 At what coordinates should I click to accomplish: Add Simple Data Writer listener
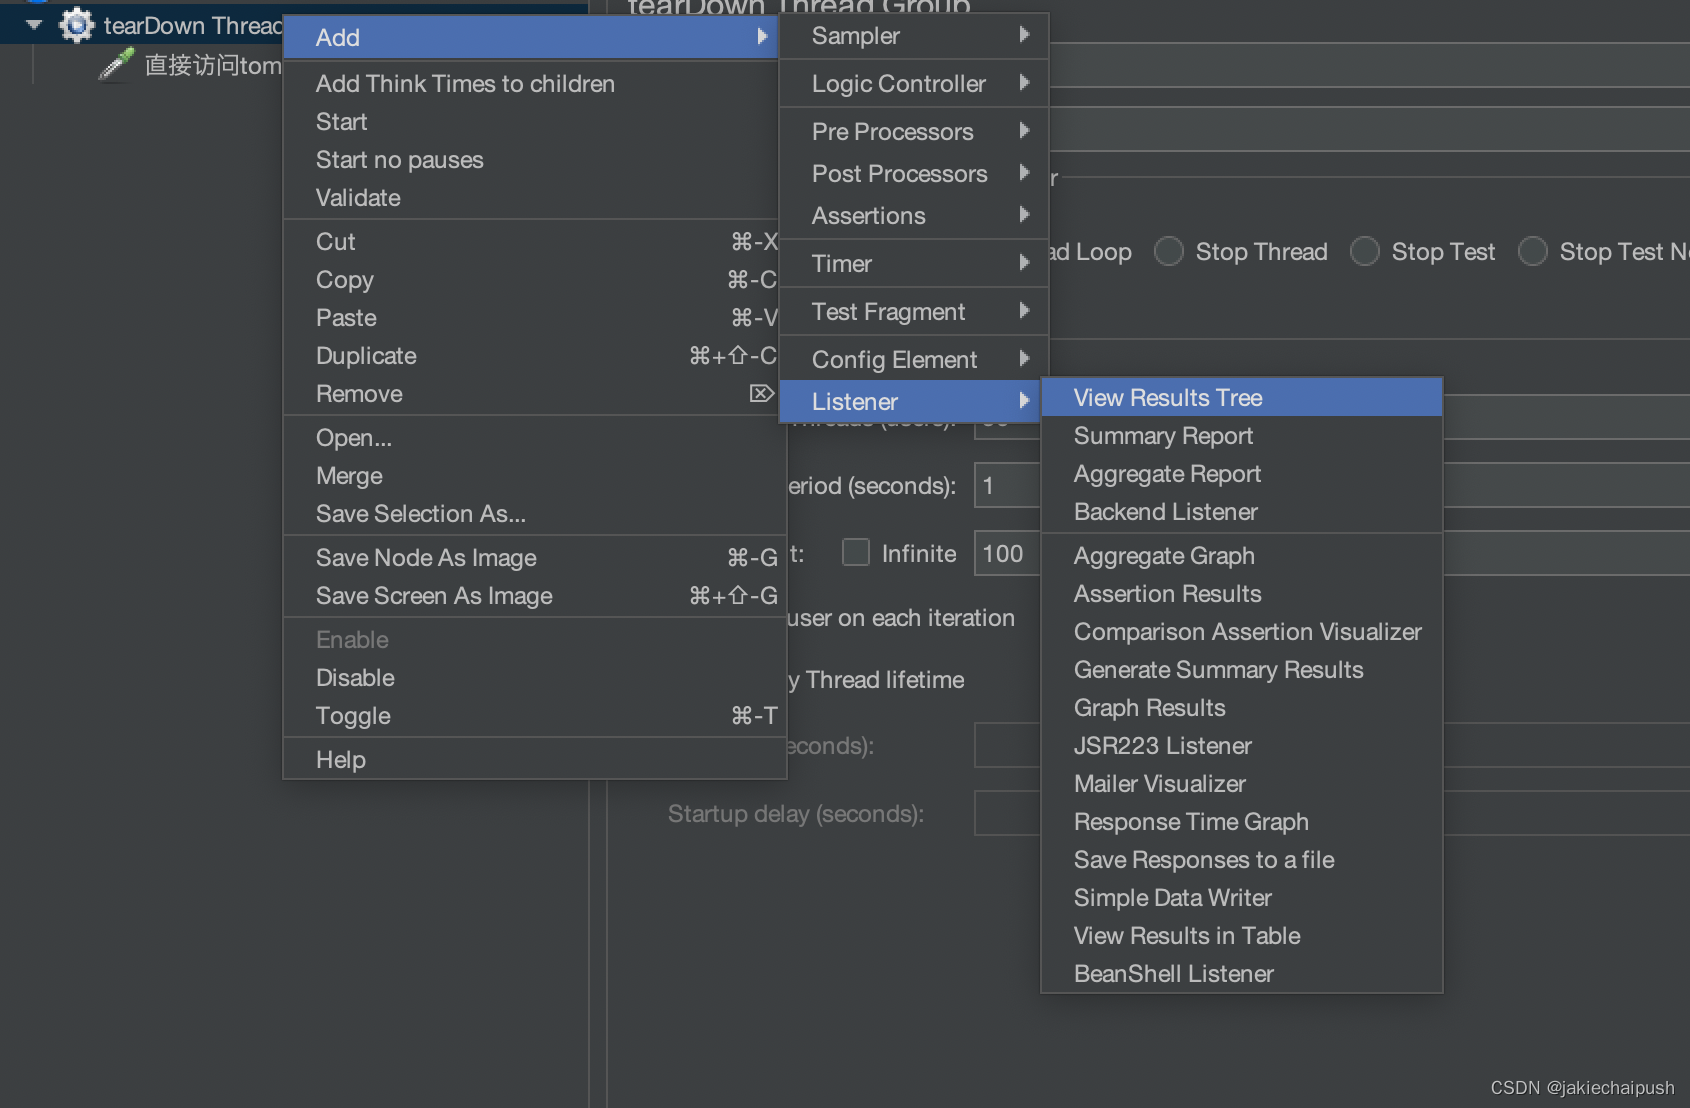(x=1242, y=898)
